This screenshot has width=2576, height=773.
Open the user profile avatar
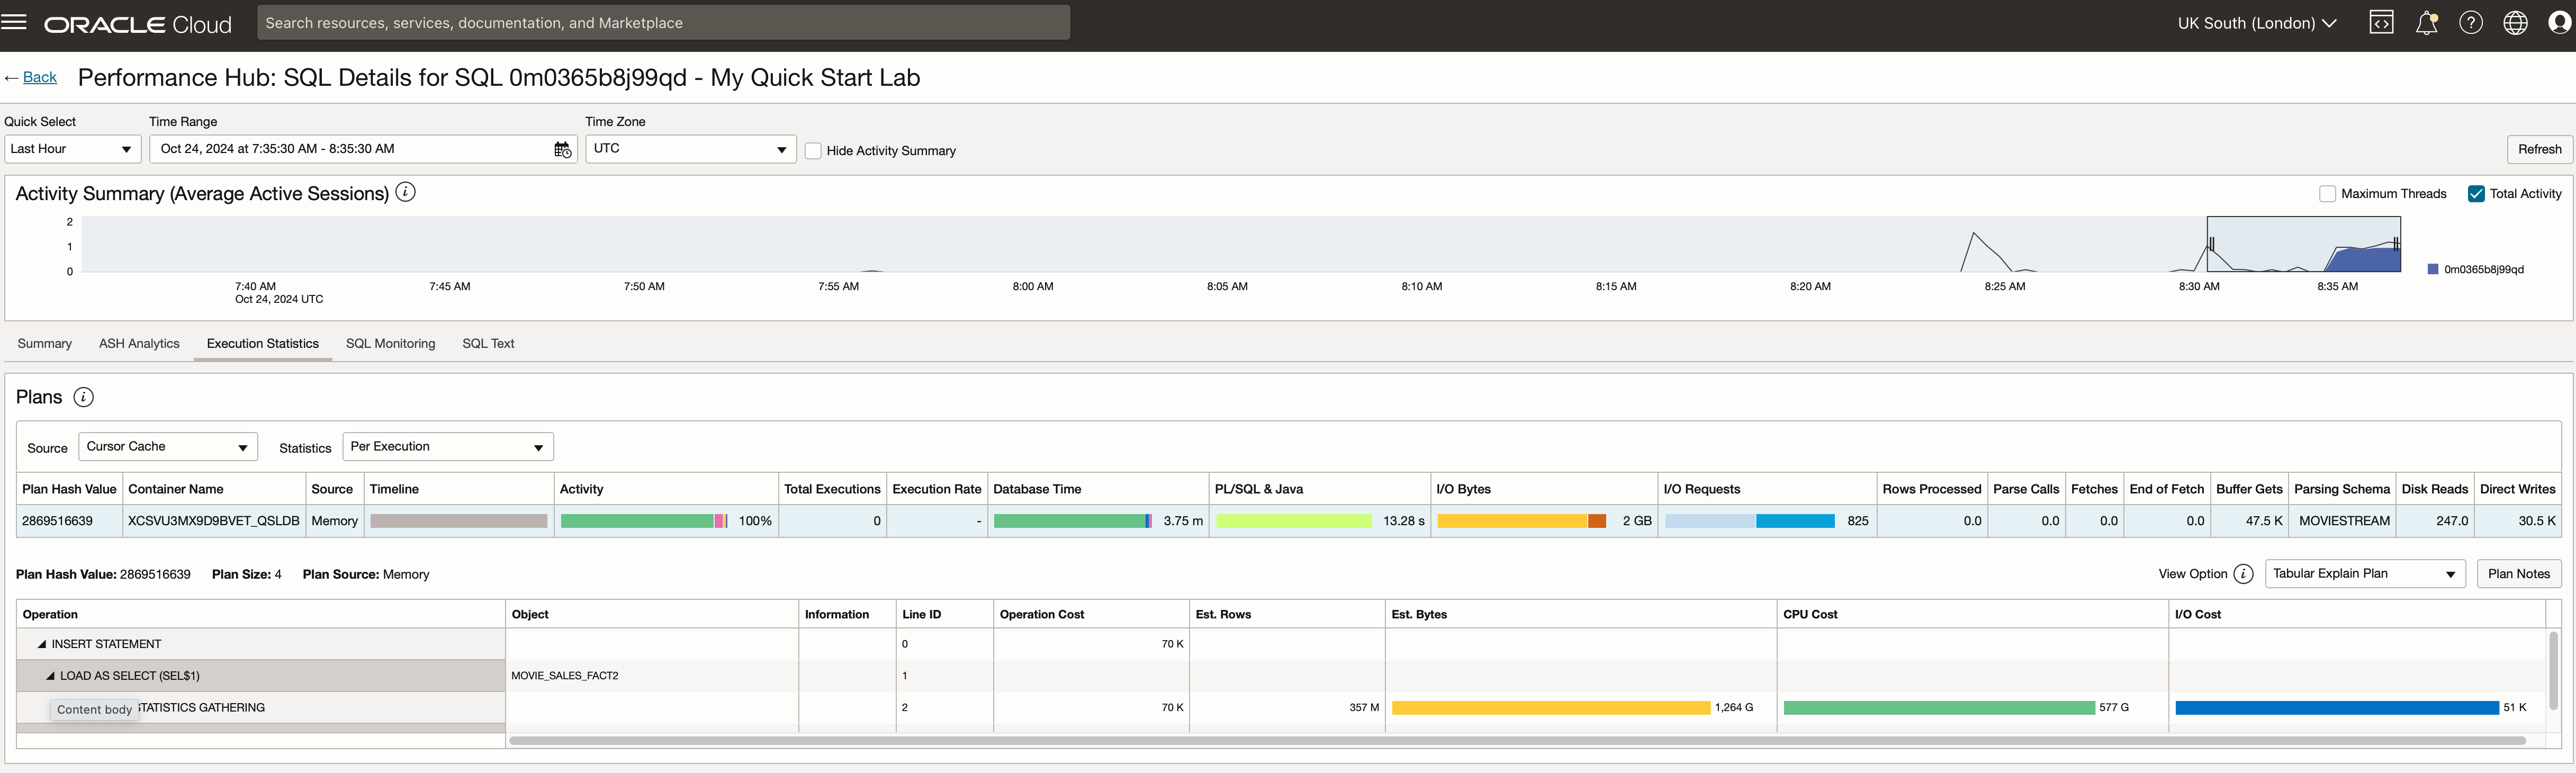pyautogui.click(x=2559, y=23)
